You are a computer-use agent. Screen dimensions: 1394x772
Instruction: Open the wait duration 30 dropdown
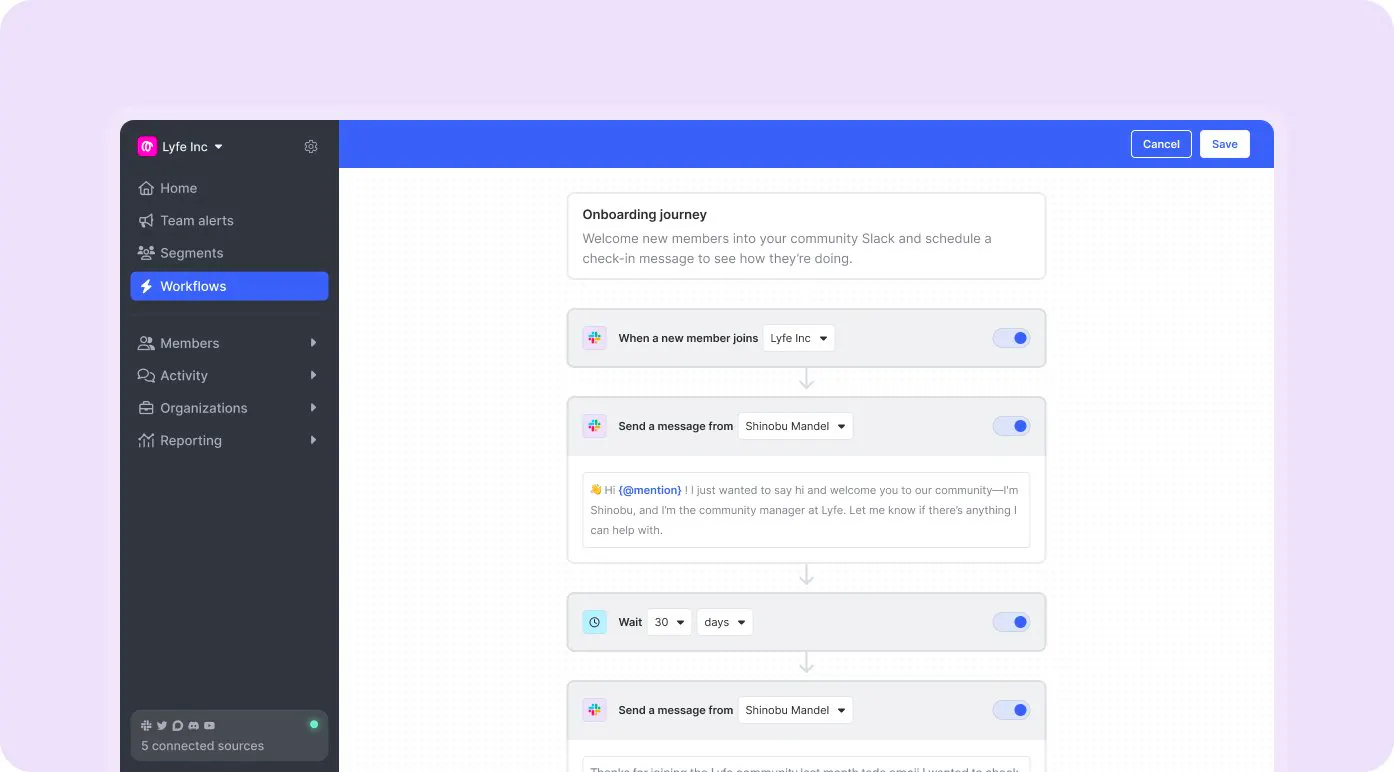669,622
